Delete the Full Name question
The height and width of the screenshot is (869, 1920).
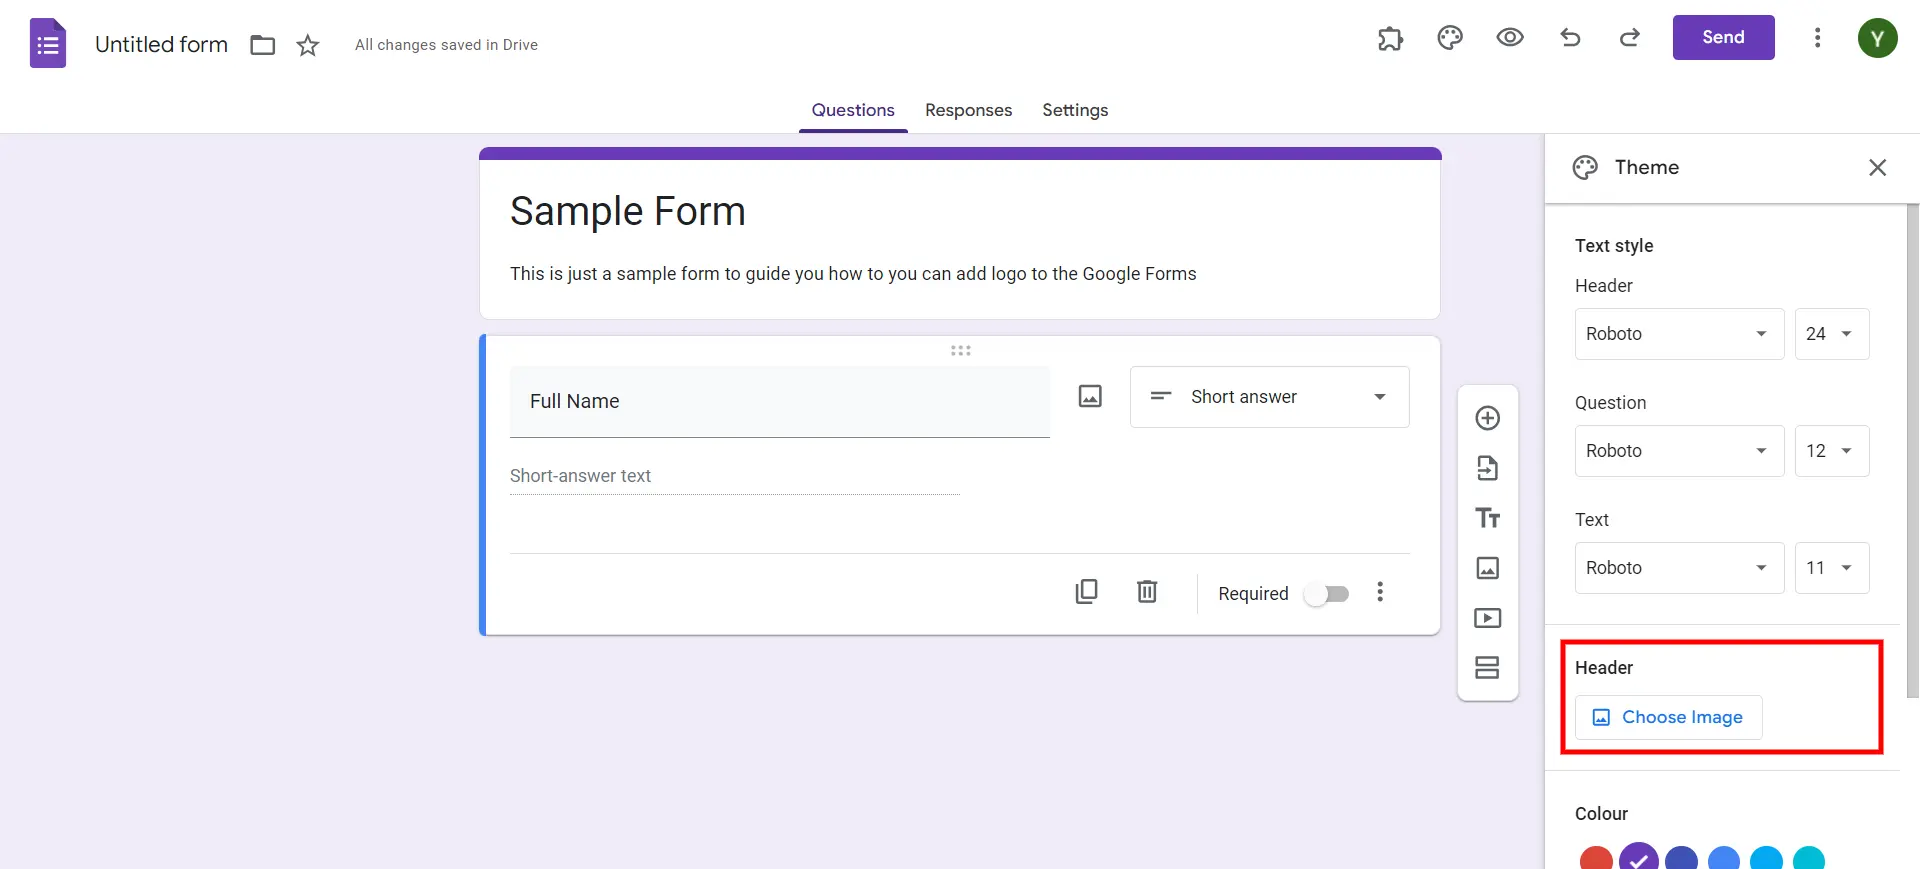point(1147,592)
